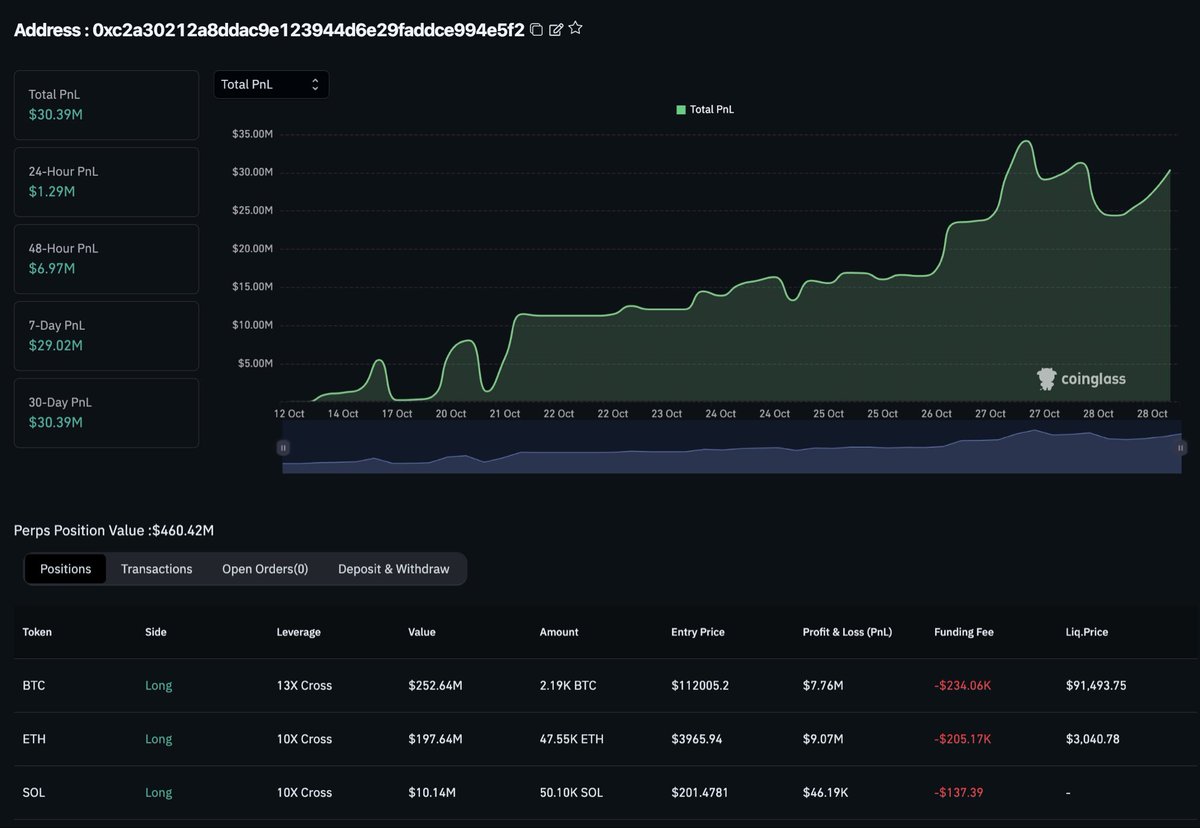Screen dimensions: 1200x828
Task: Open the Total PnL chart dropdown
Action: pos(271,85)
